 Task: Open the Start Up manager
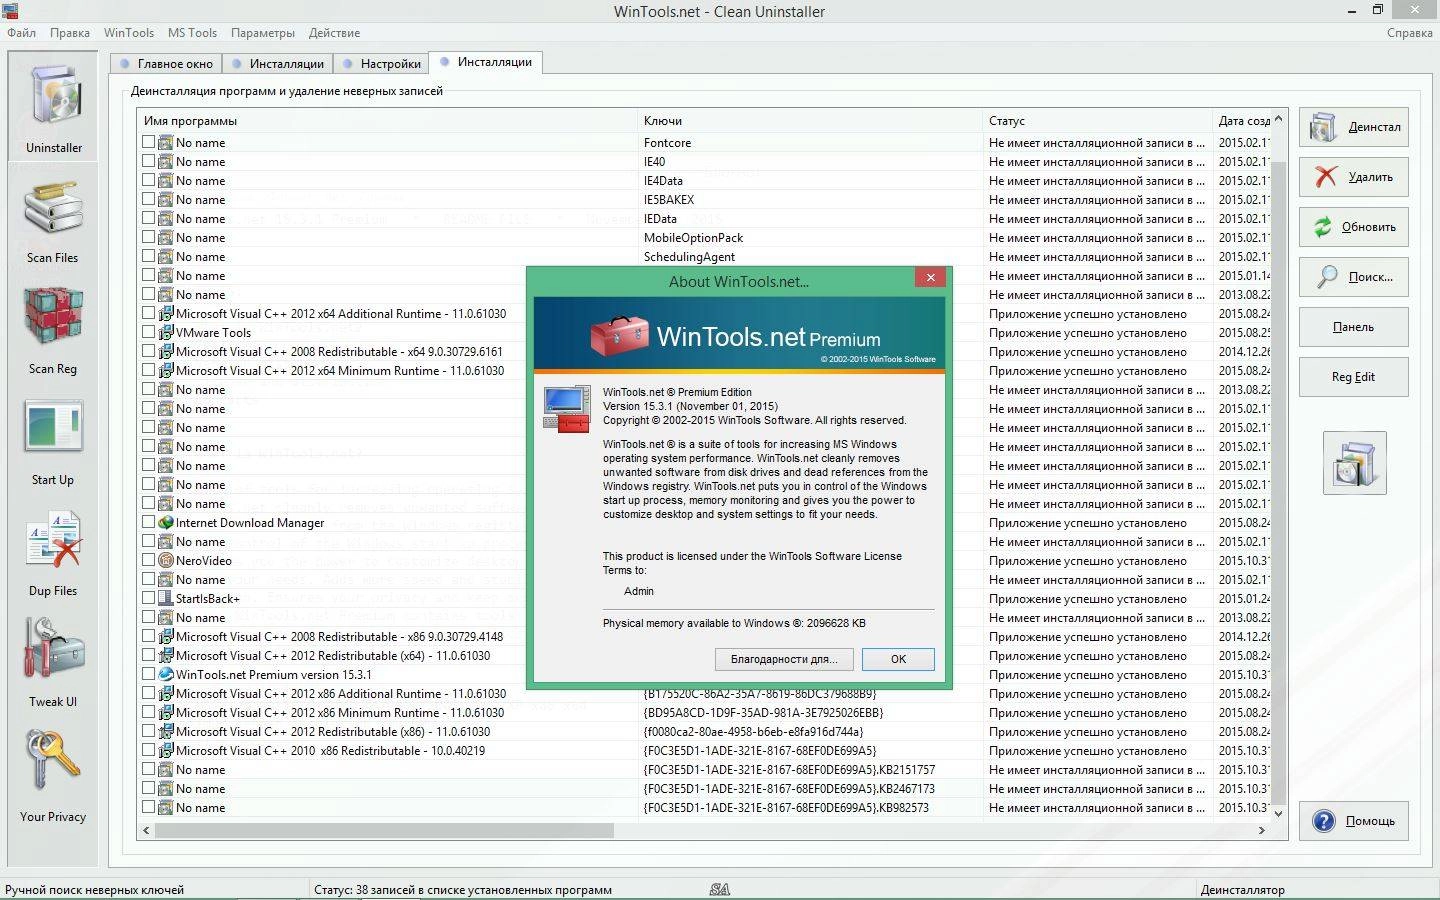tap(53, 442)
